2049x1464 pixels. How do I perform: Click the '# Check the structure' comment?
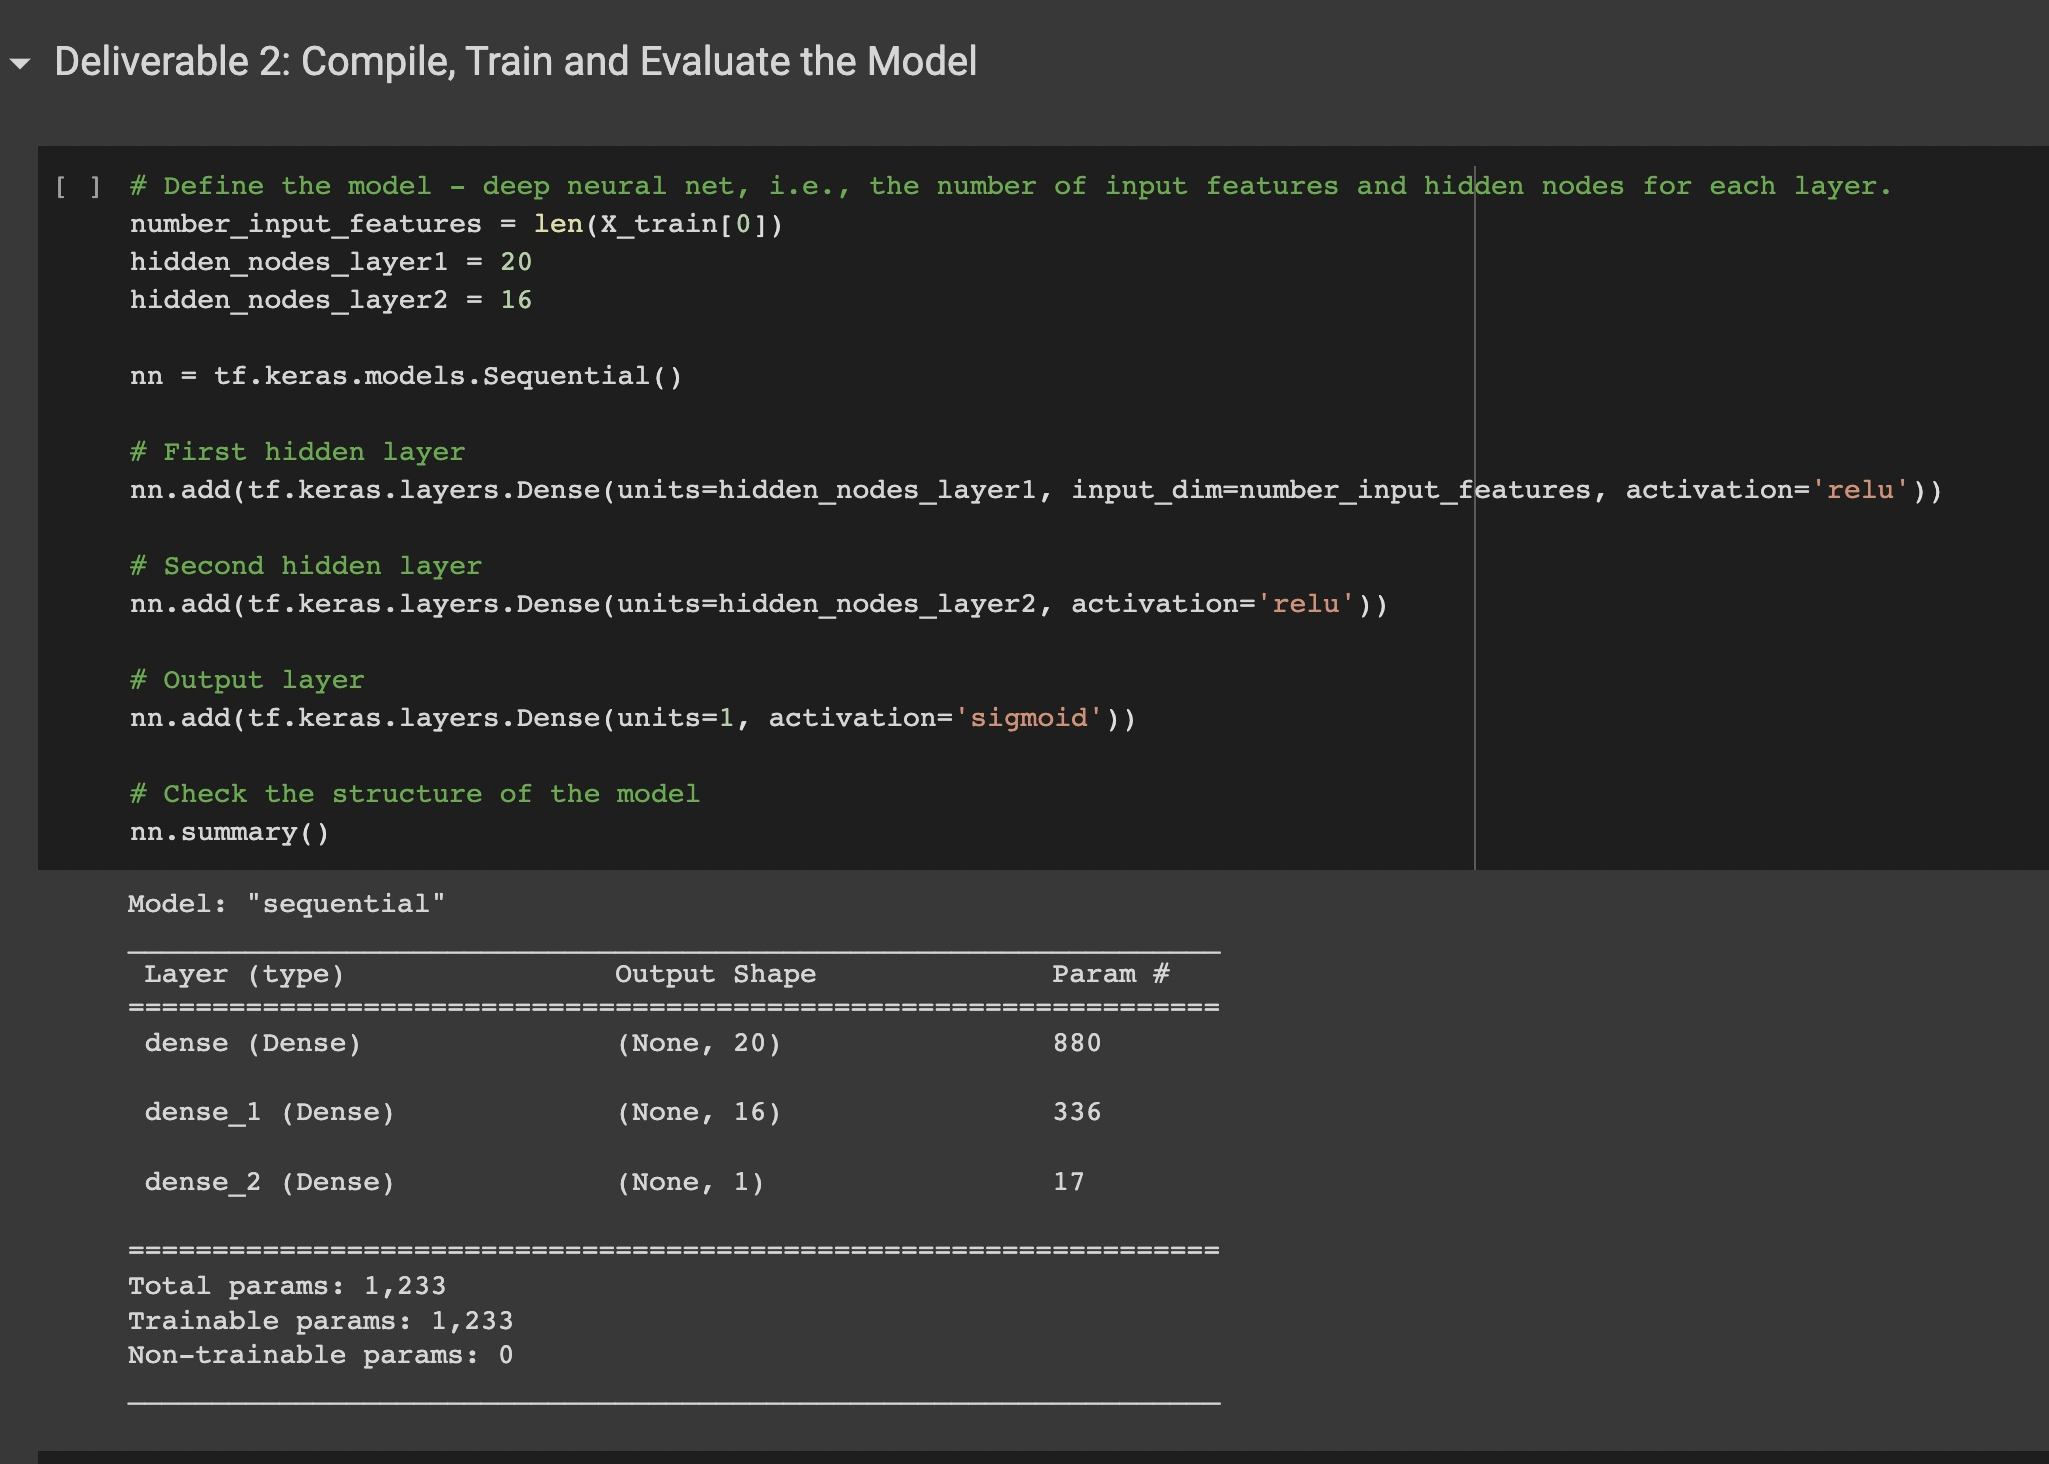click(x=415, y=795)
